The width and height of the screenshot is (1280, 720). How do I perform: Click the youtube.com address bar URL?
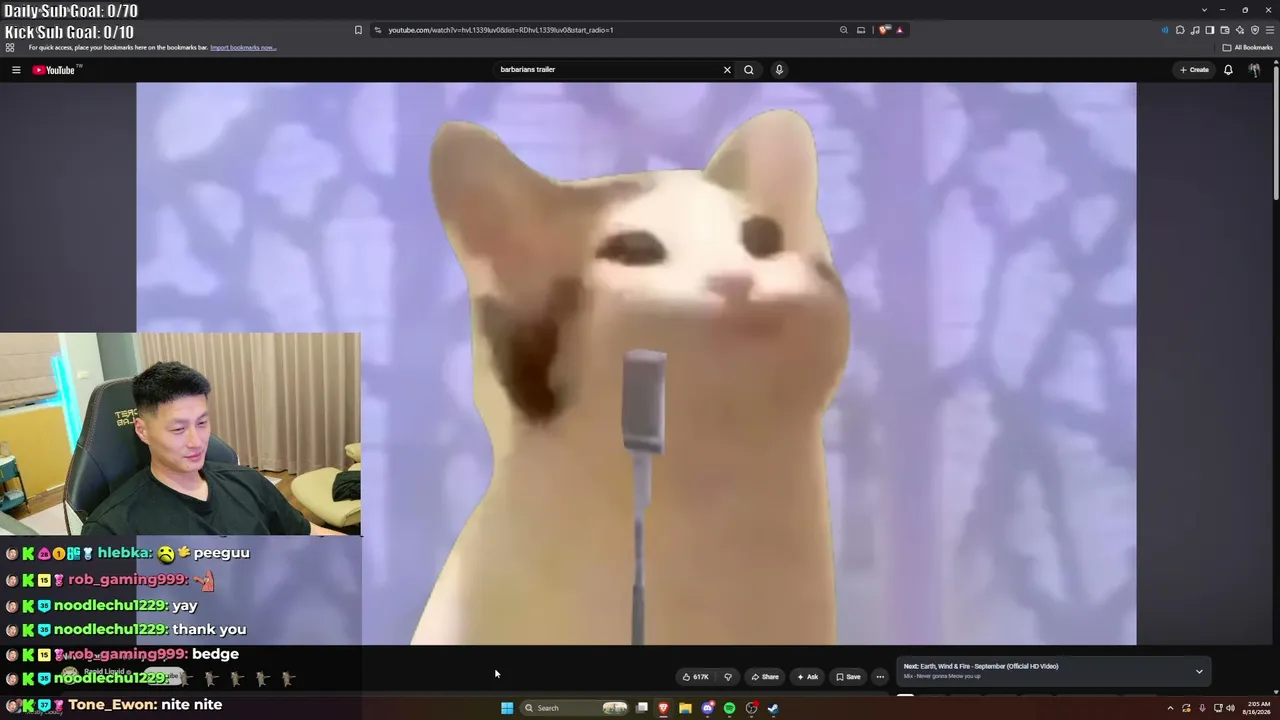[501, 30]
